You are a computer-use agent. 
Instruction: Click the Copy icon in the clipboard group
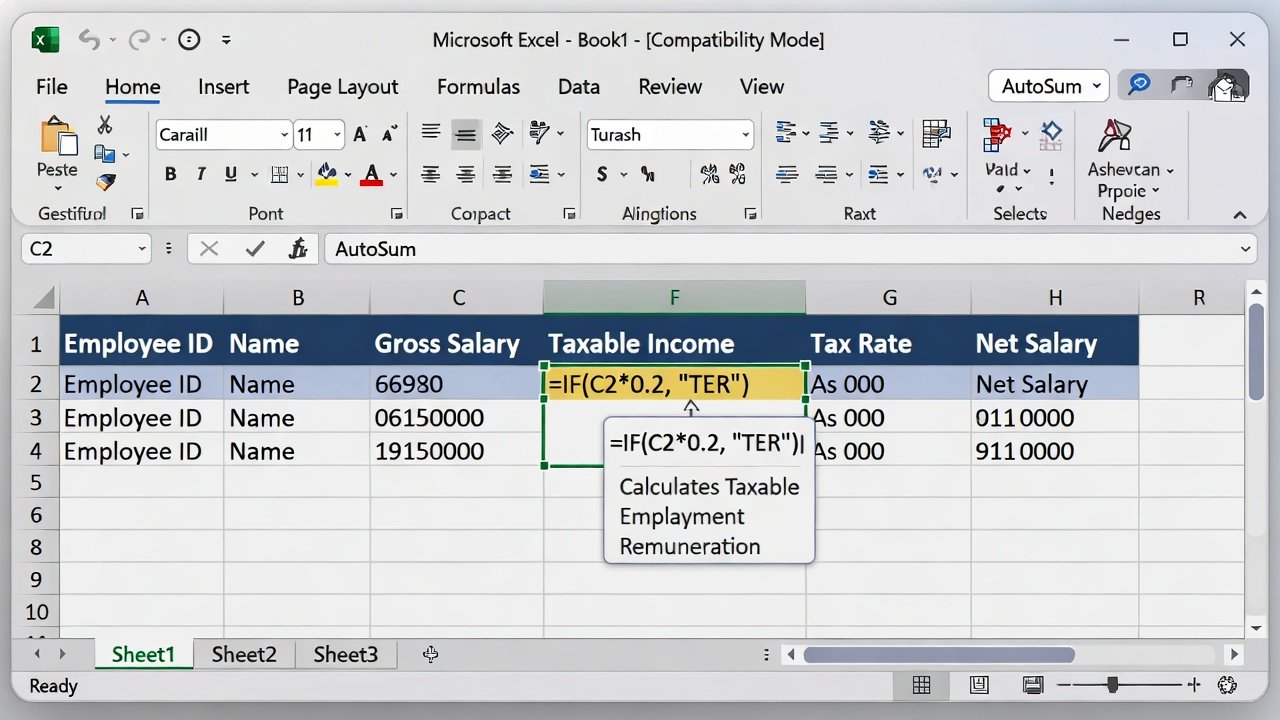[104, 154]
